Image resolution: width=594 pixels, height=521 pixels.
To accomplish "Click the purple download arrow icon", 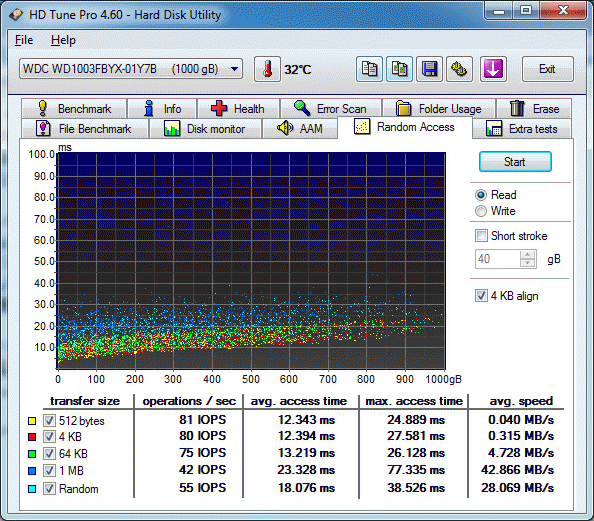I will click(493, 69).
